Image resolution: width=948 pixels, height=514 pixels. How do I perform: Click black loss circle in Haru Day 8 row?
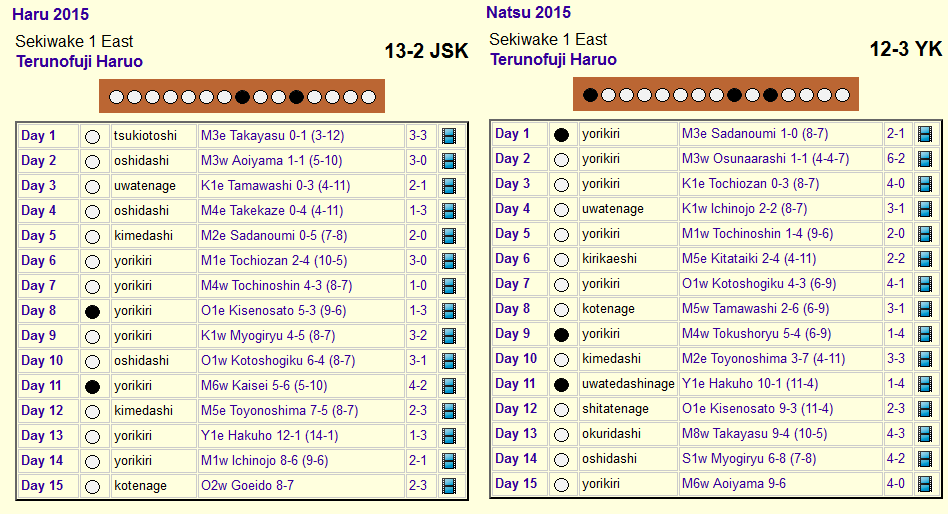point(93,312)
